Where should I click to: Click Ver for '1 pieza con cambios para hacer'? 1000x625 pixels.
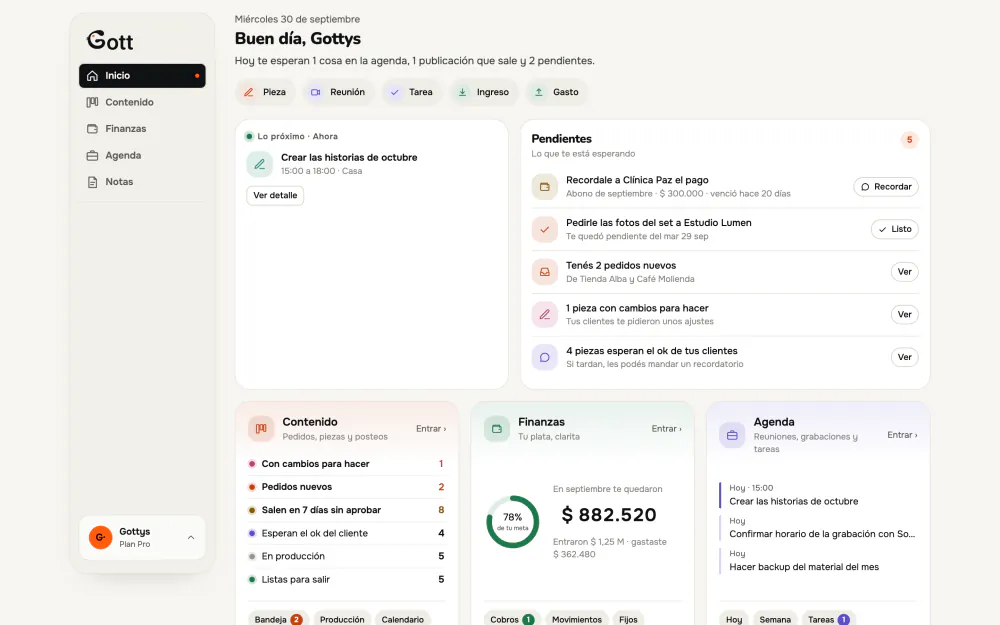point(904,314)
